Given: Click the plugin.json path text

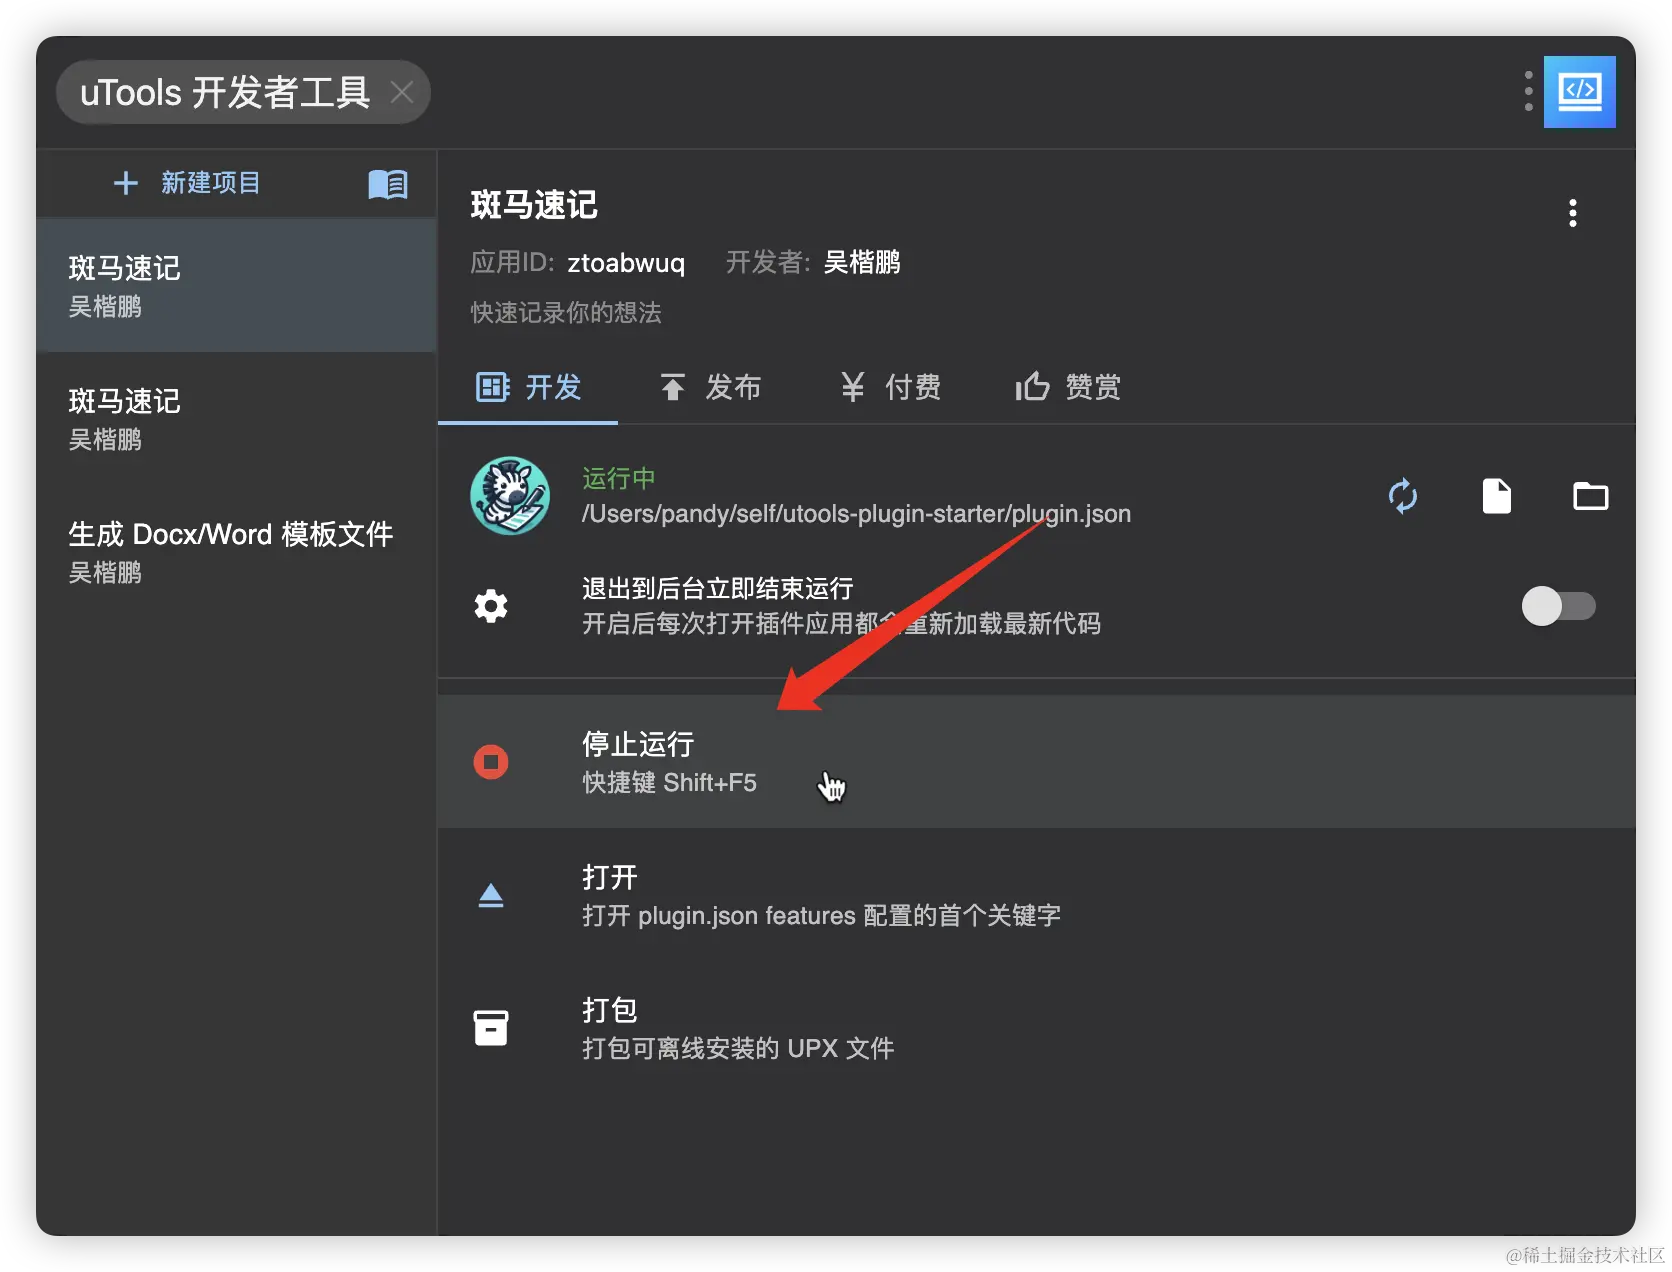Looking at the screenshot, I should pos(857,514).
